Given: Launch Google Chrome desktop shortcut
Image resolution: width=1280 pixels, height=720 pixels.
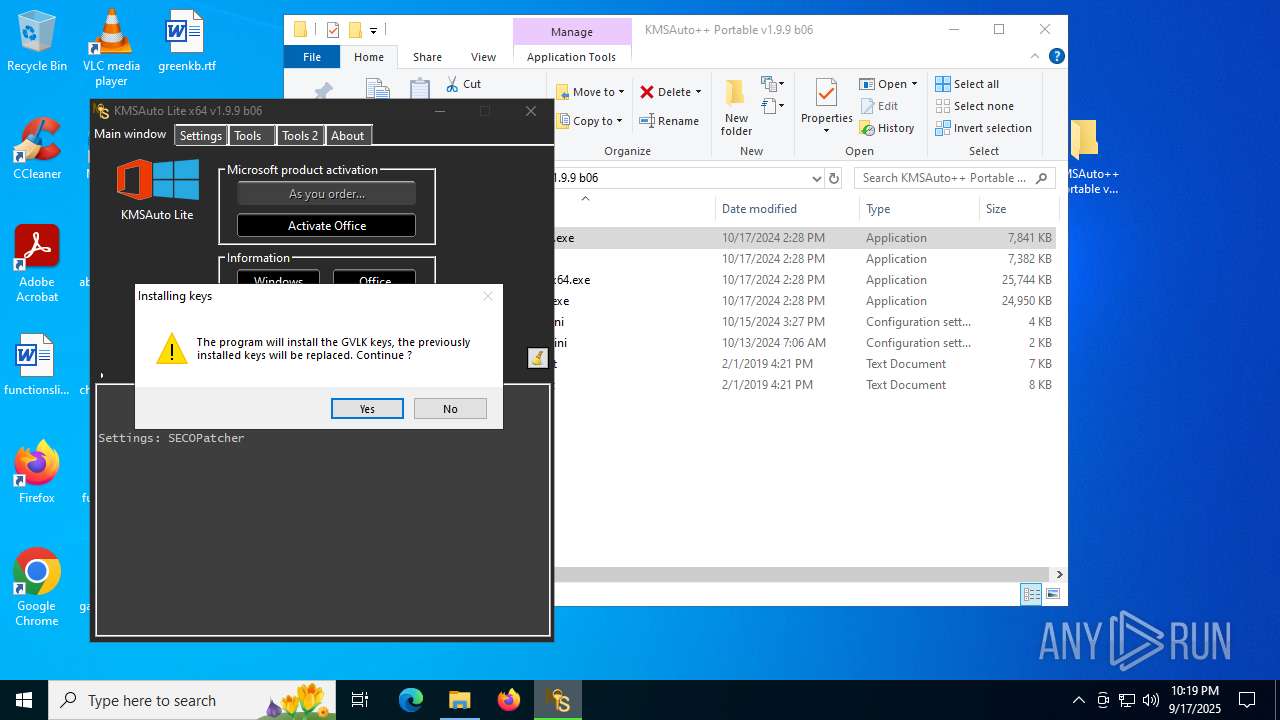Looking at the screenshot, I should point(37,587).
